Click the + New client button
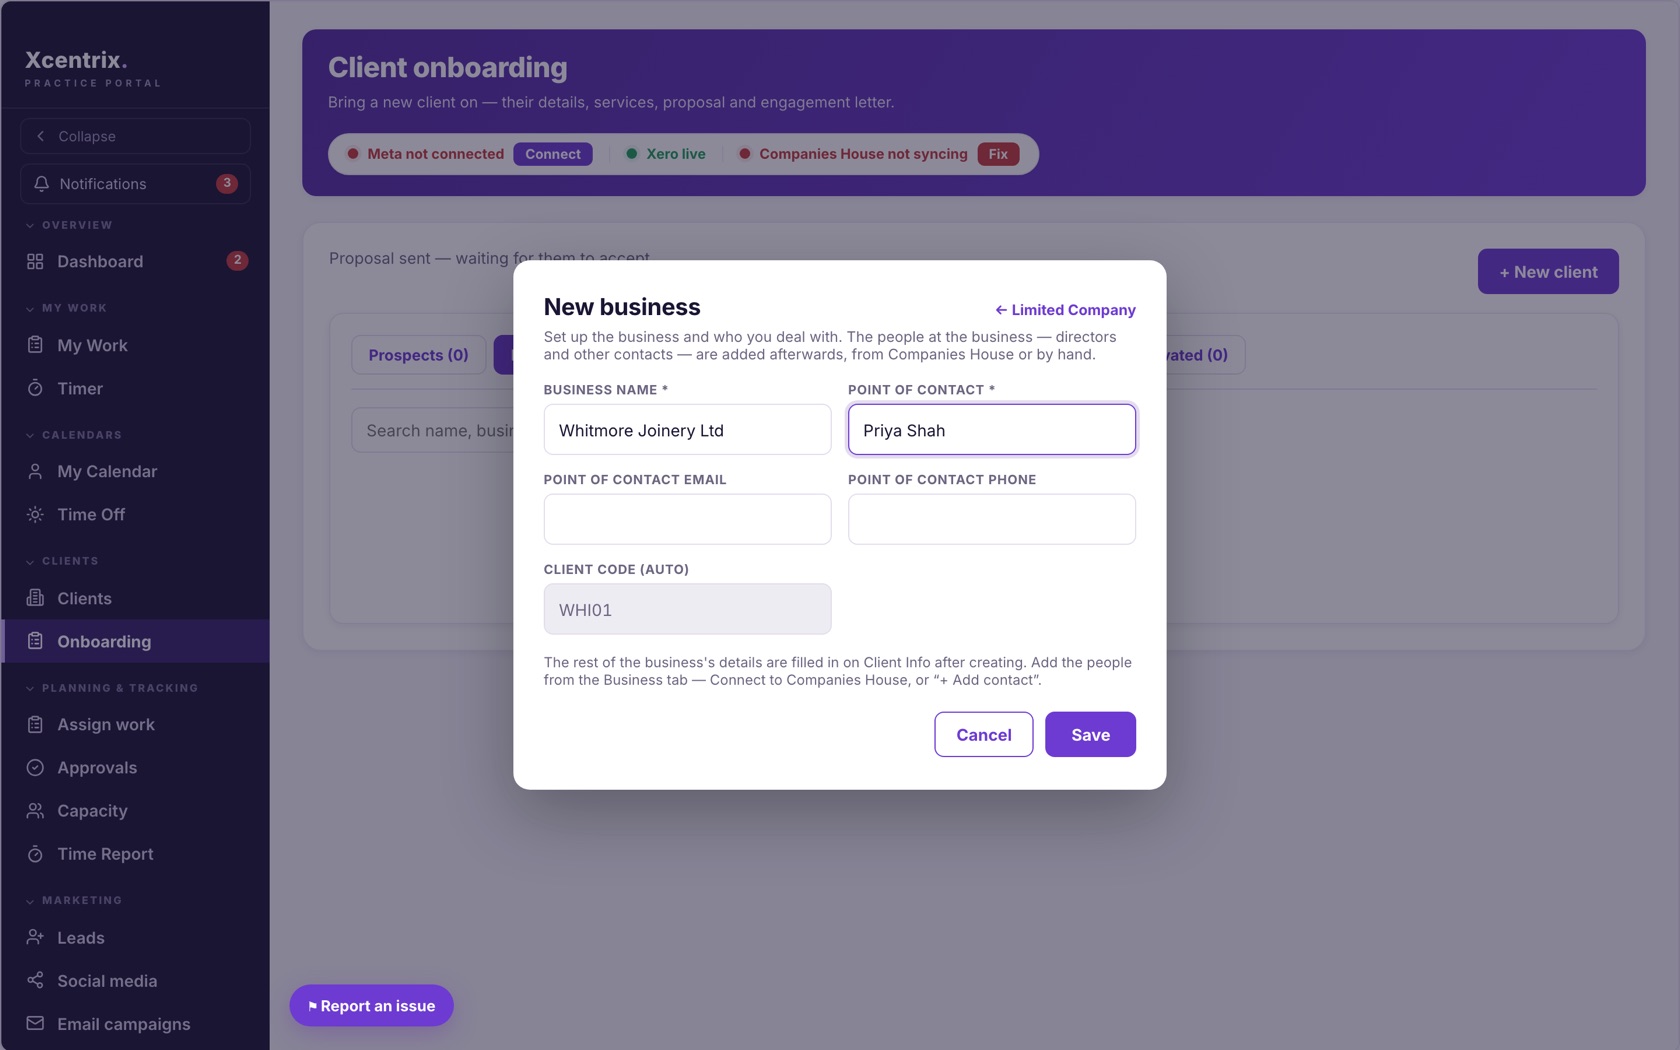The height and width of the screenshot is (1050, 1680). pos(1548,272)
